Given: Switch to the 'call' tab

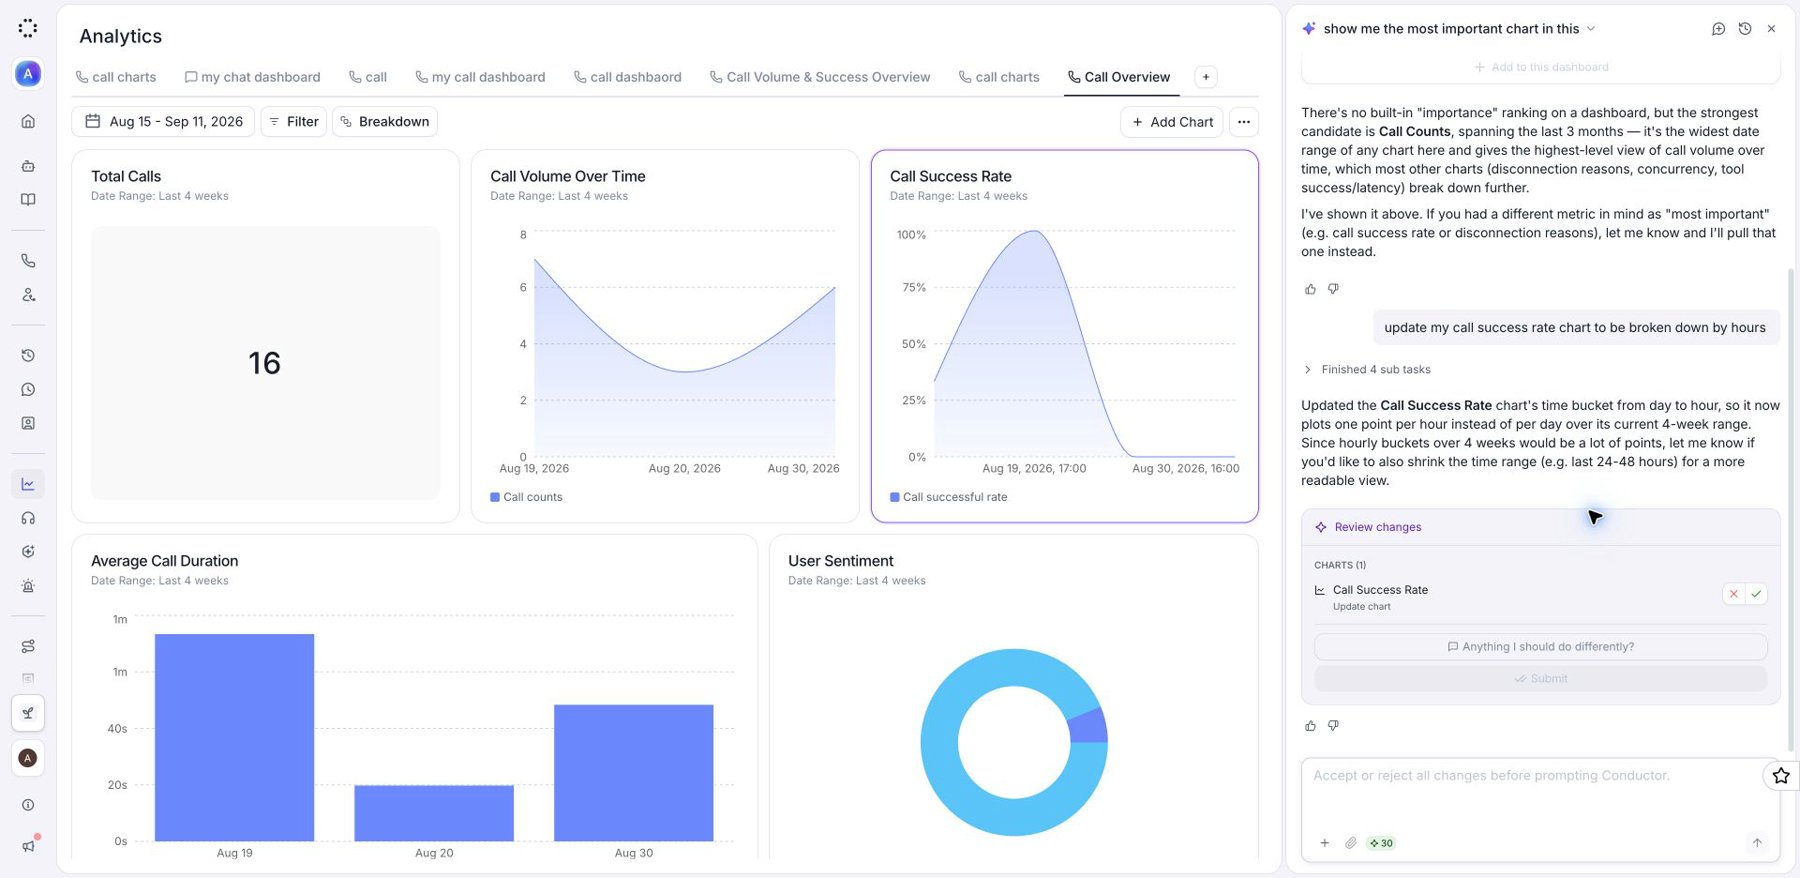Looking at the screenshot, I should (x=367, y=77).
